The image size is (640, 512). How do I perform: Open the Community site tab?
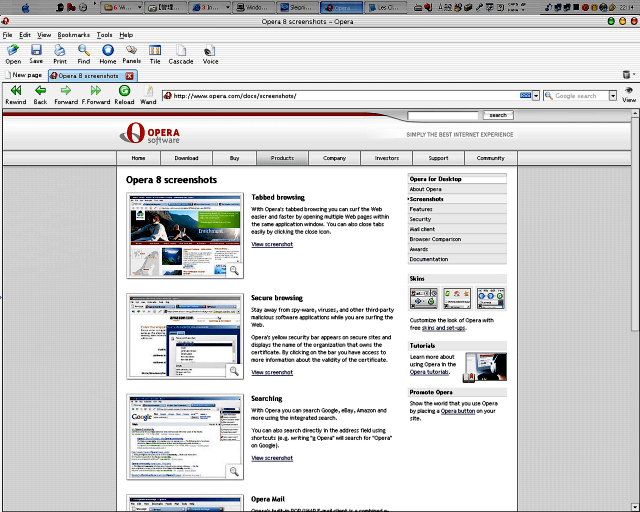[491, 158]
